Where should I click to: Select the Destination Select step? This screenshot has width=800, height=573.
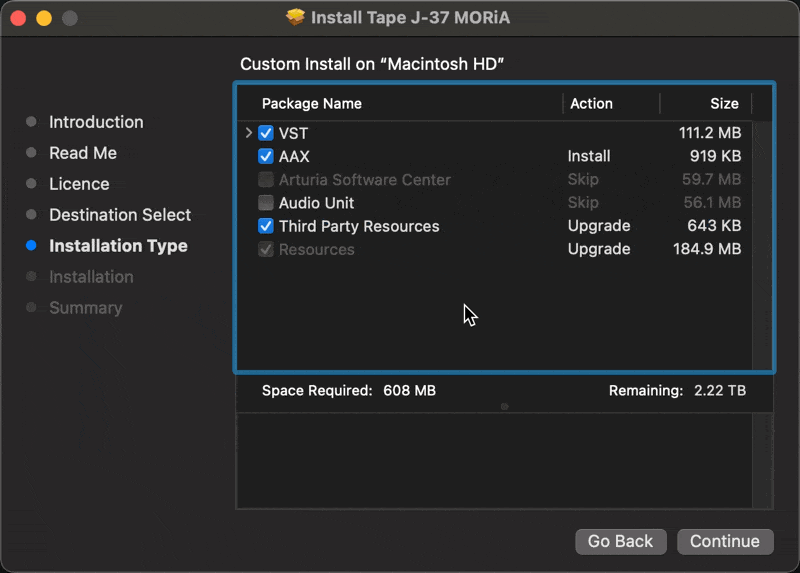point(120,215)
